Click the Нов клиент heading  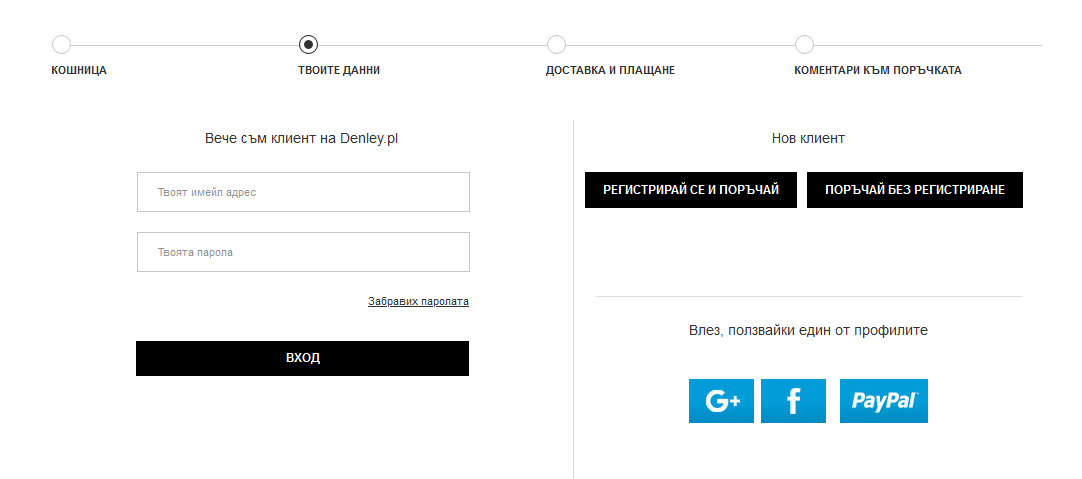[808, 139]
